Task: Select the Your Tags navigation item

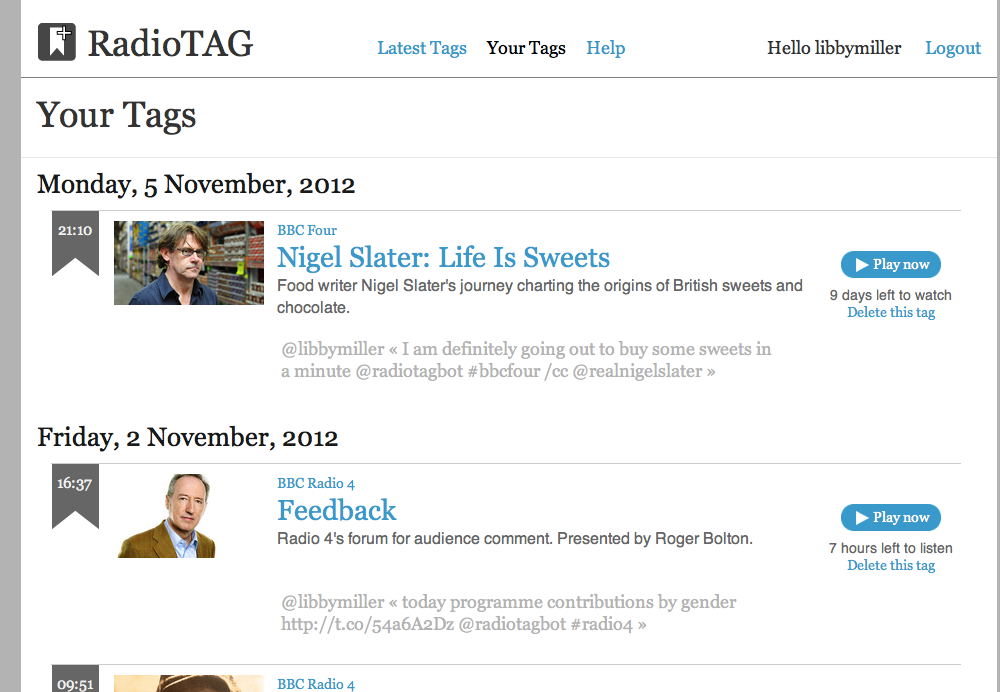Action: click(x=526, y=47)
